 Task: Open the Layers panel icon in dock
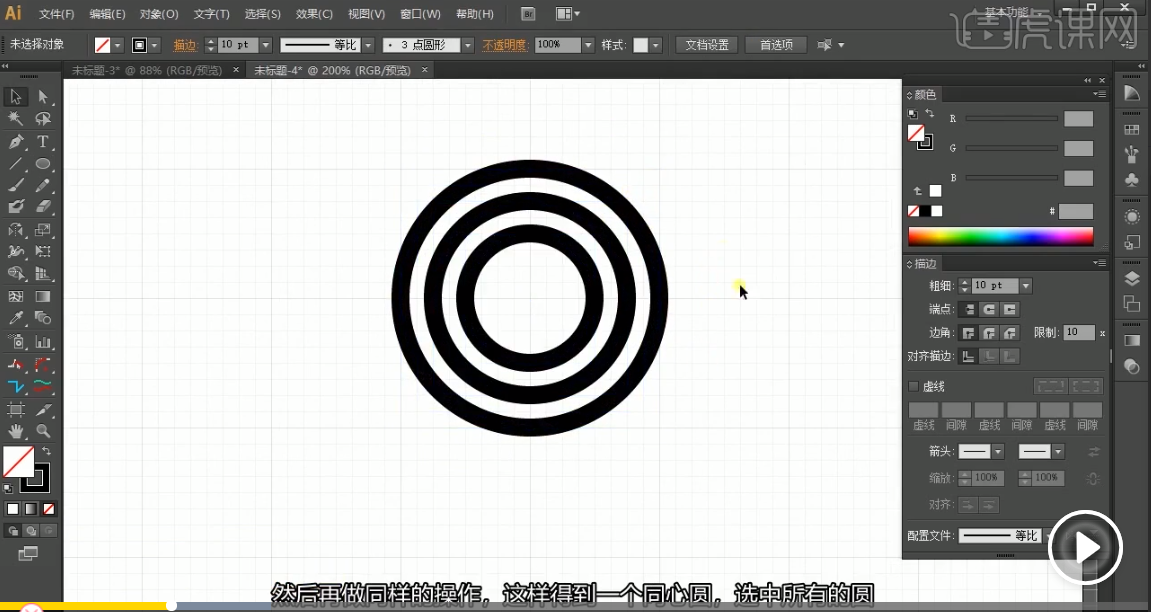pyautogui.click(x=1132, y=278)
